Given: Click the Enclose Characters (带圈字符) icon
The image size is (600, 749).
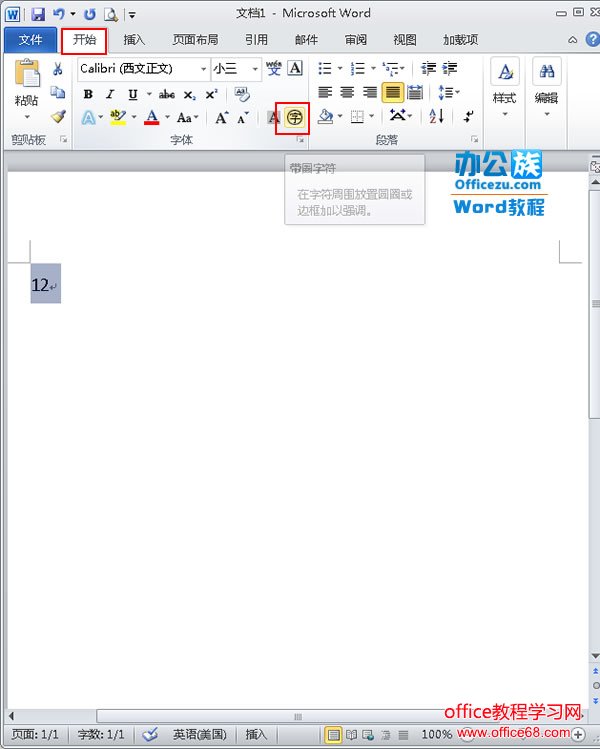Looking at the screenshot, I should 294,117.
